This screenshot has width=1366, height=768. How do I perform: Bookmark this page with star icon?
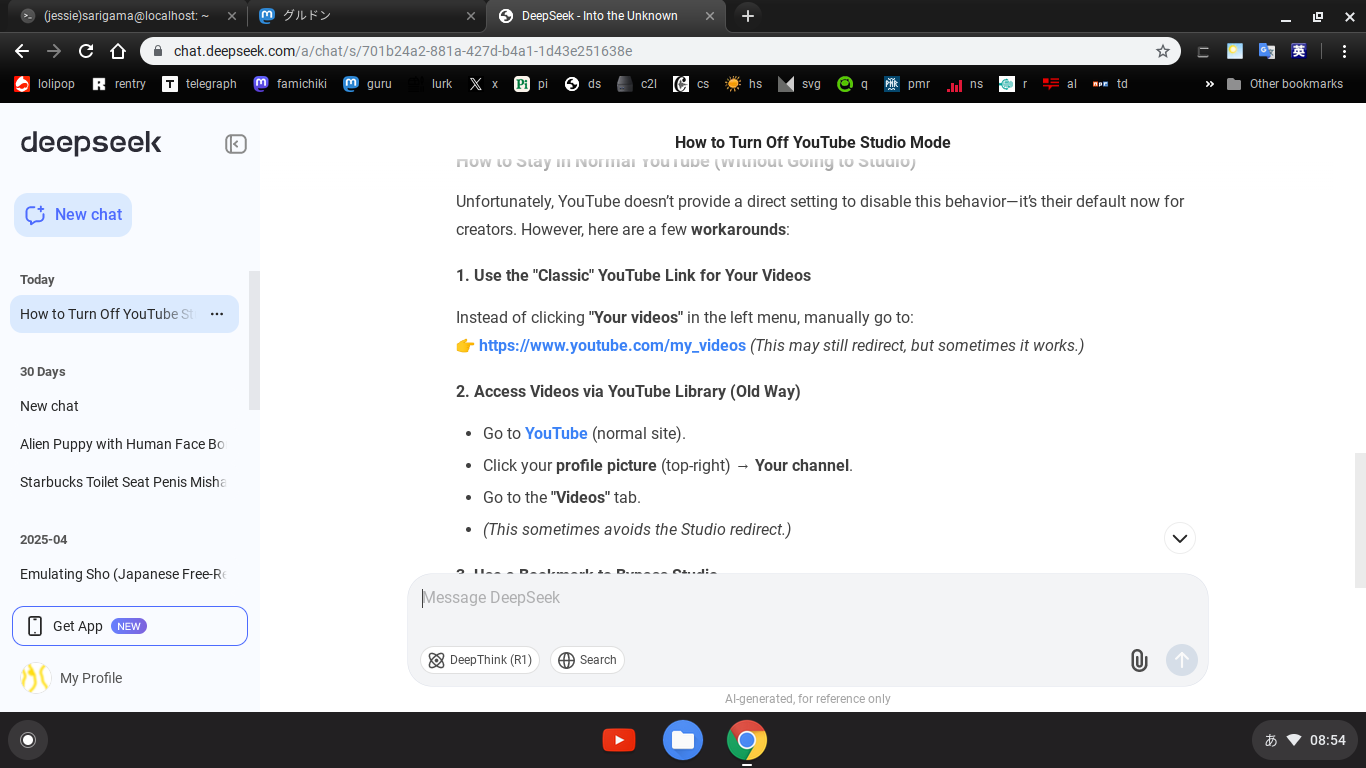click(x=1163, y=51)
